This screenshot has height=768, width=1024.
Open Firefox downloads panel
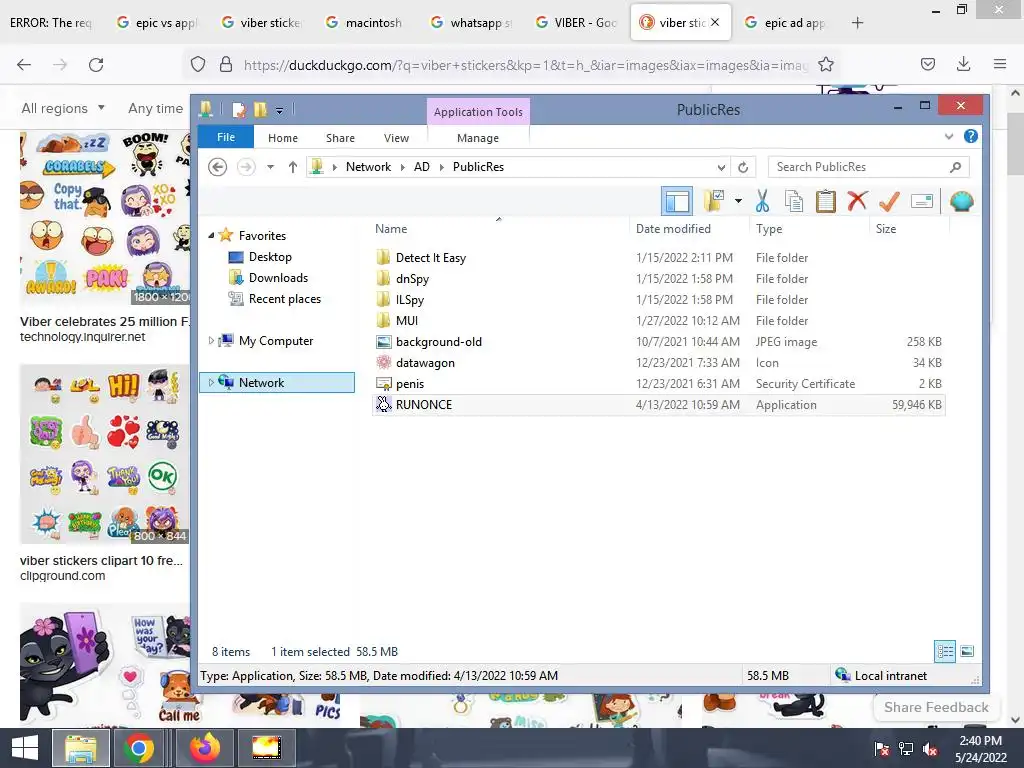(x=963, y=63)
